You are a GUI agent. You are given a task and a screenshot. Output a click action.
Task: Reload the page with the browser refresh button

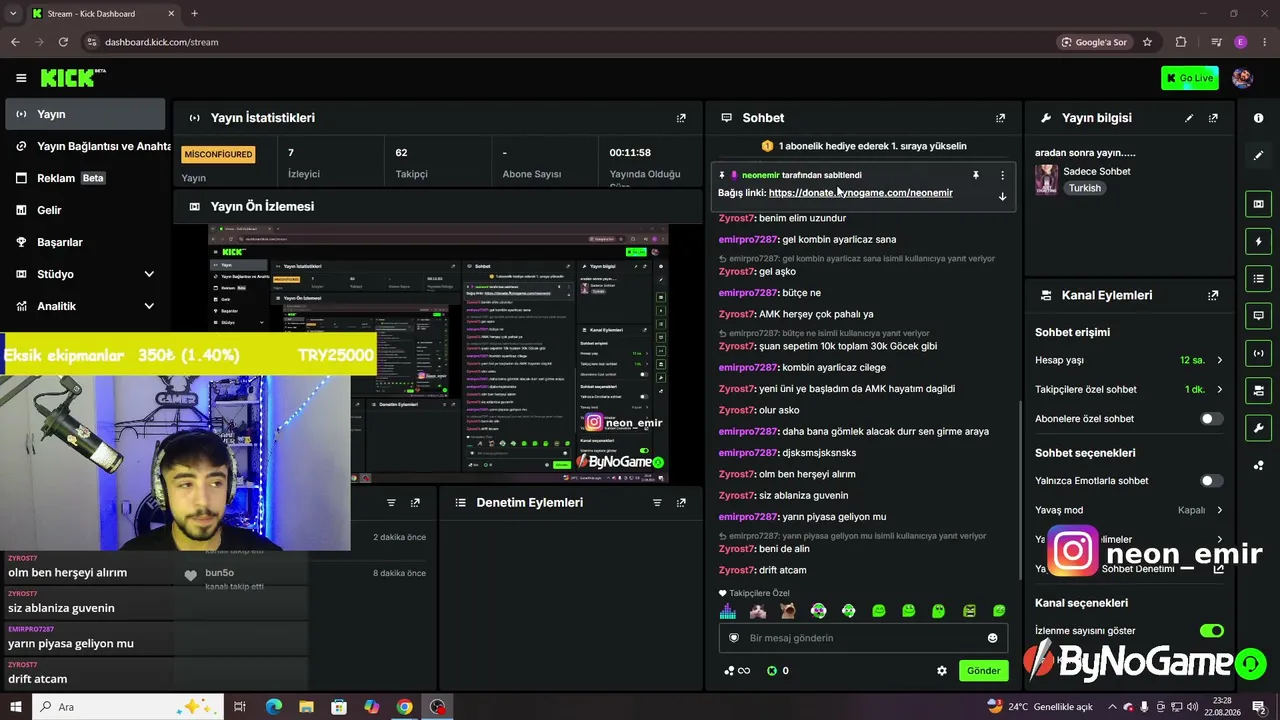(63, 42)
